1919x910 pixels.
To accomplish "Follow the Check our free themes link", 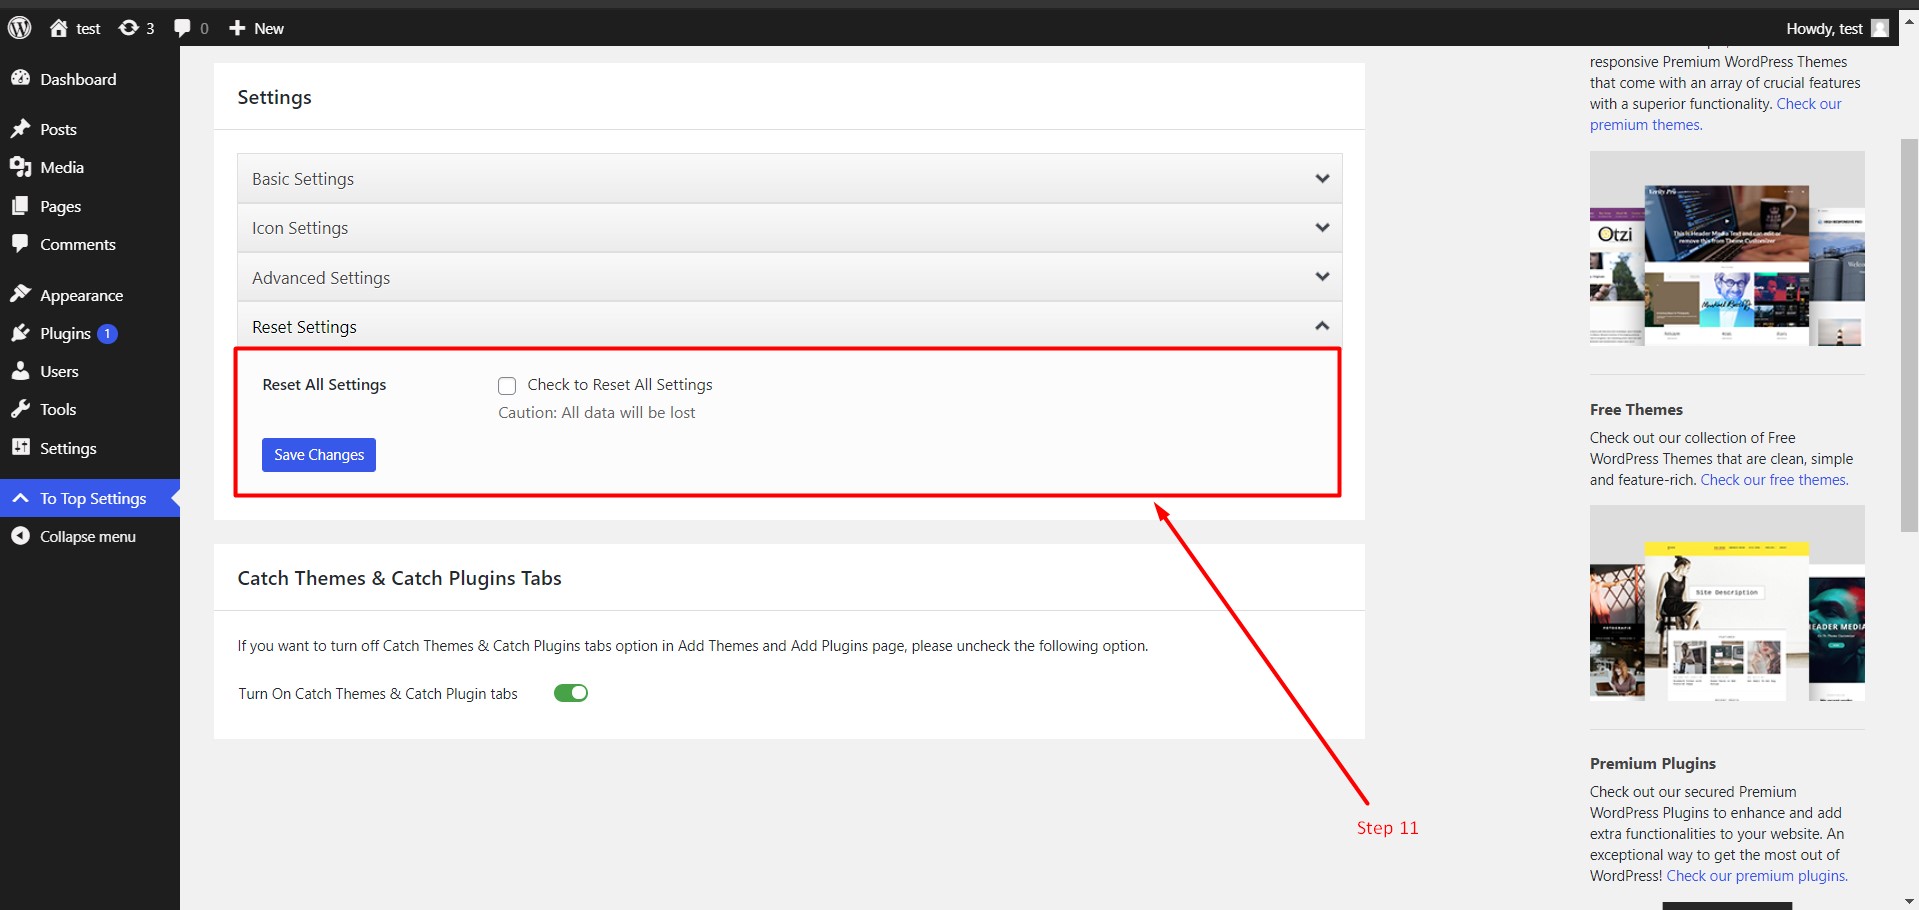I will (1774, 480).
